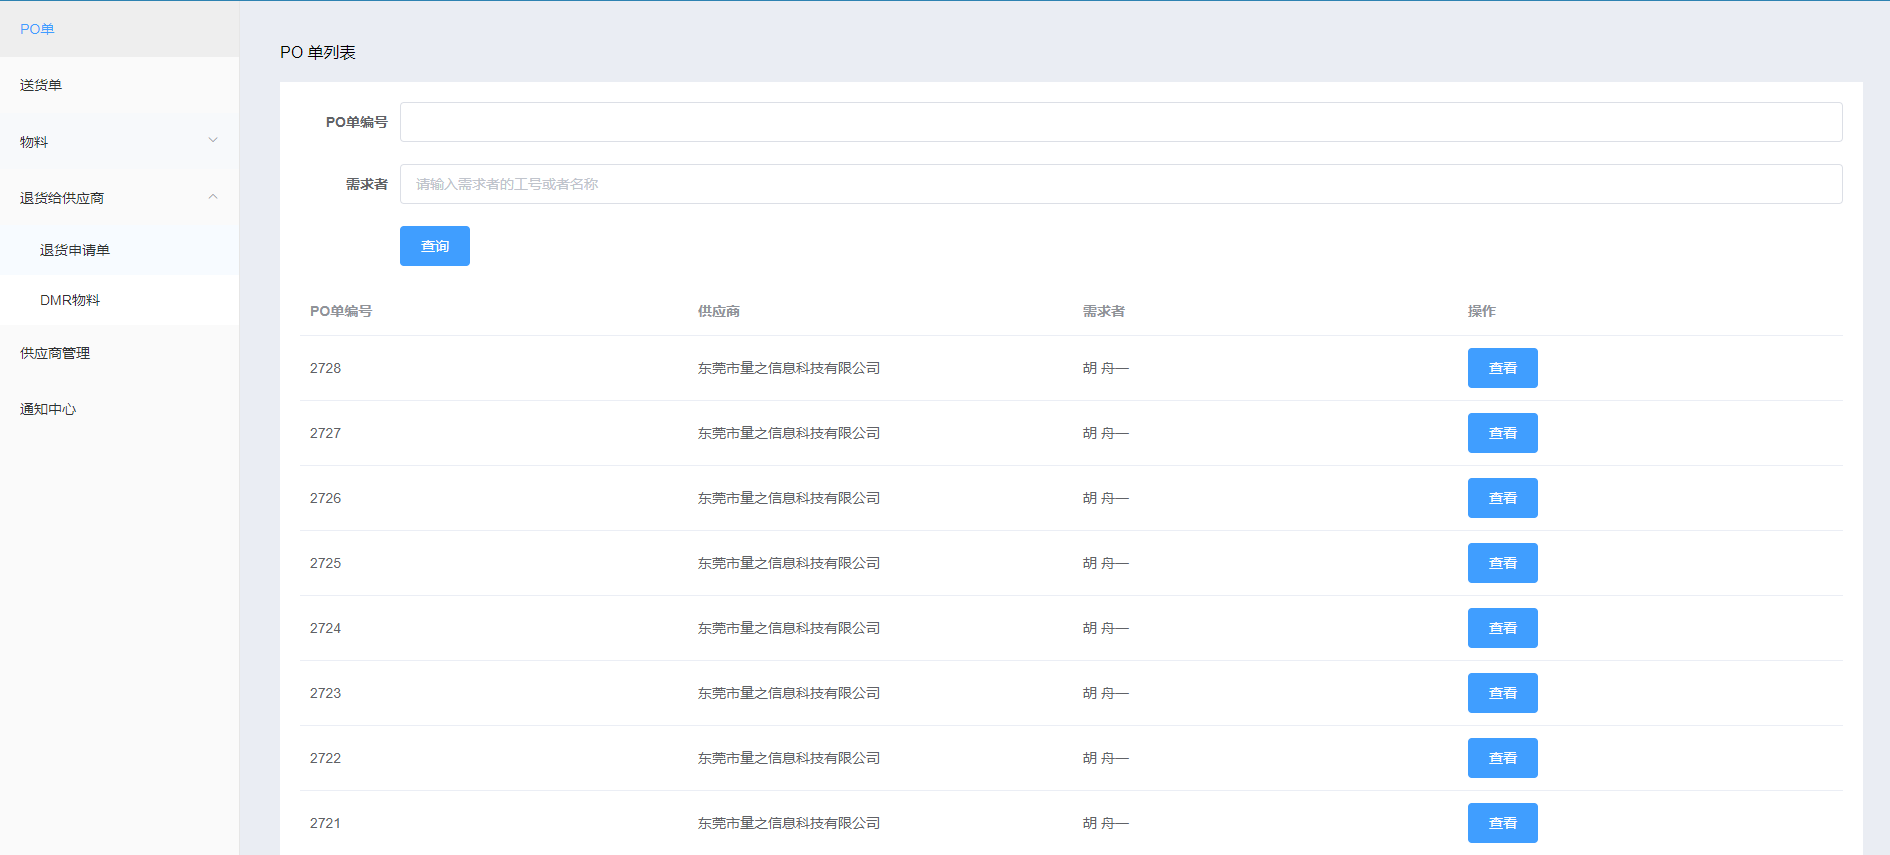This screenshot has height=855, width=1890.
Task: Select PO number 2723 cell
Action: click(325, 693)
